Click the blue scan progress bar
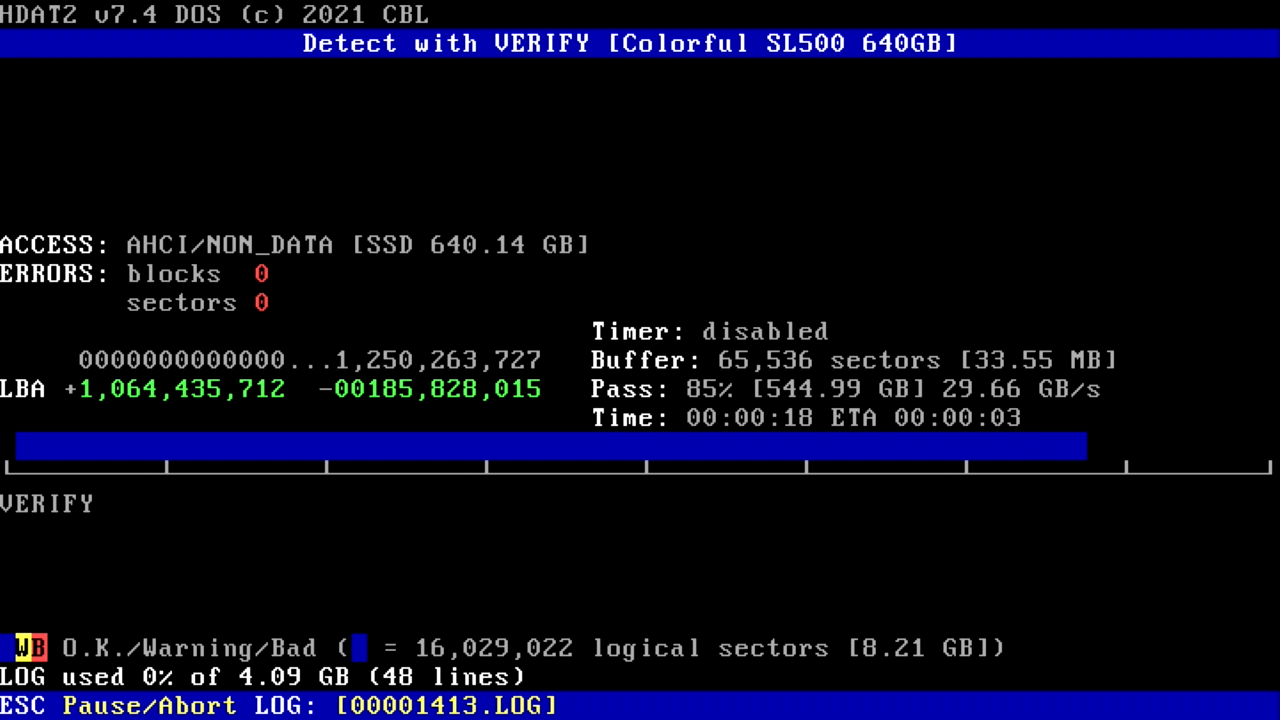This screenshot has height=720, width=1280. [551, 446]
